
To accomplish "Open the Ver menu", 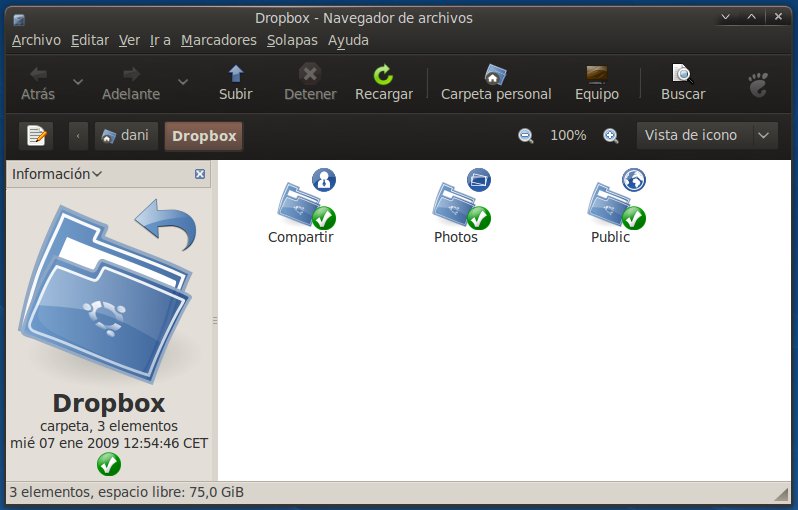I will coord(129,40).
